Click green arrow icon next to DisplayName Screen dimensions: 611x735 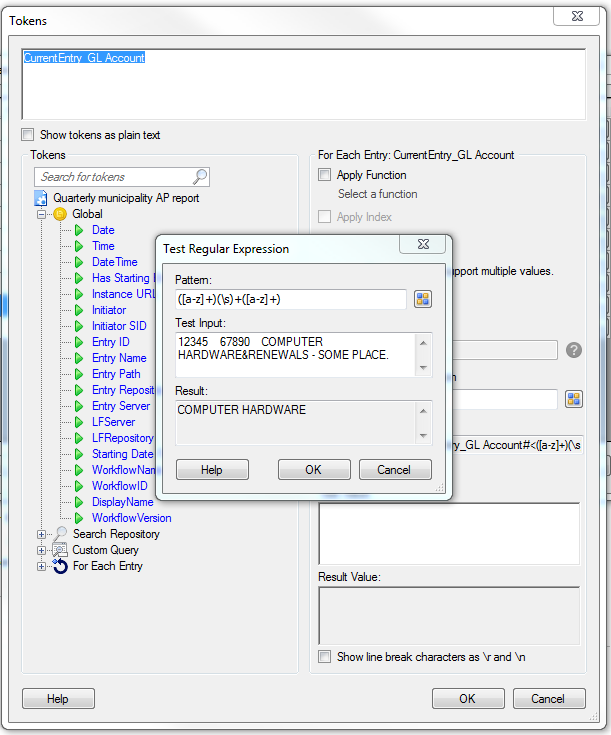pyautogui.click(x=79, y=502)
